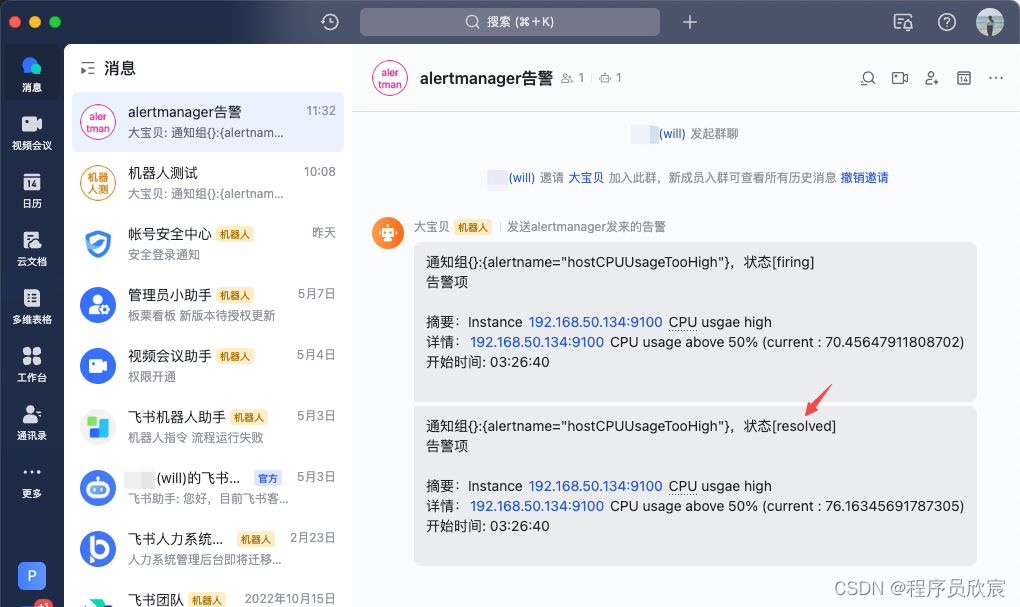The height and width of the screenshot is (607, 1020).
Task: Open the 大宝贝 bot avatar
Action: coord(388,233)
